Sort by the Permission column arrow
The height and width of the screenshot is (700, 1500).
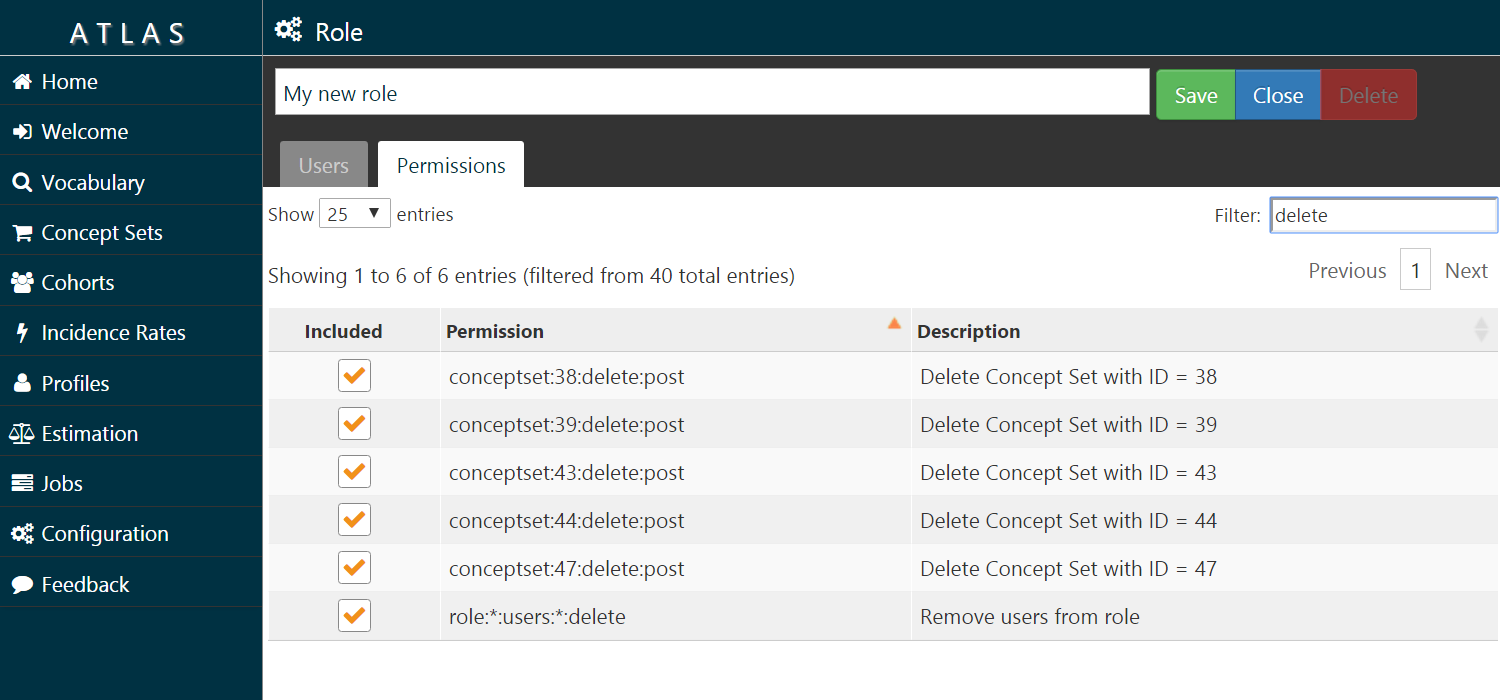point(892,325)
